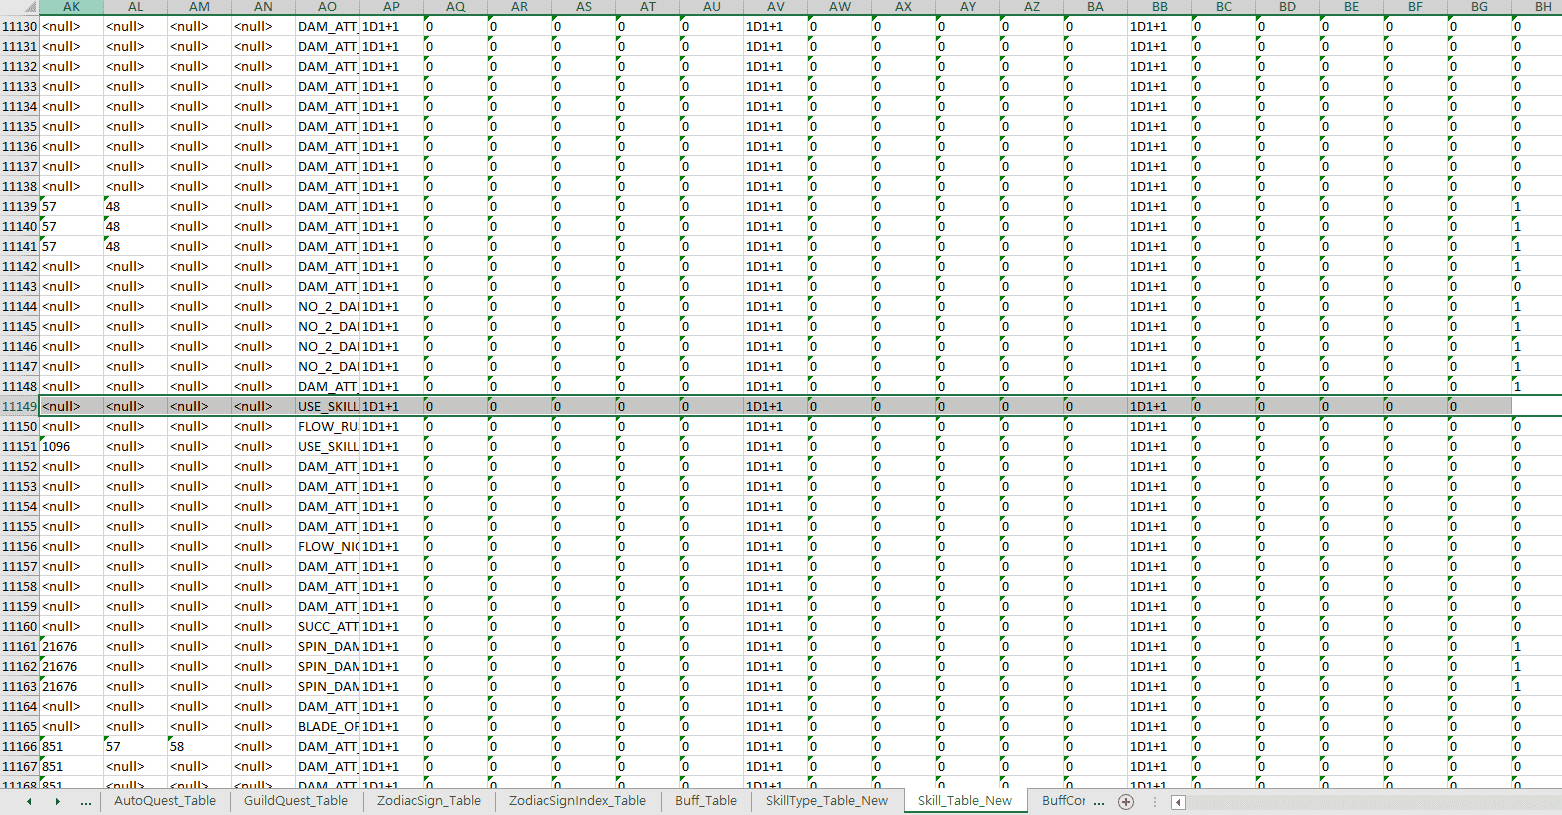This screenshot has height=815, width=1562.
Task: Show earlier sheets via ellipsis before AutoQuest_Table
Action: [86, 802]
